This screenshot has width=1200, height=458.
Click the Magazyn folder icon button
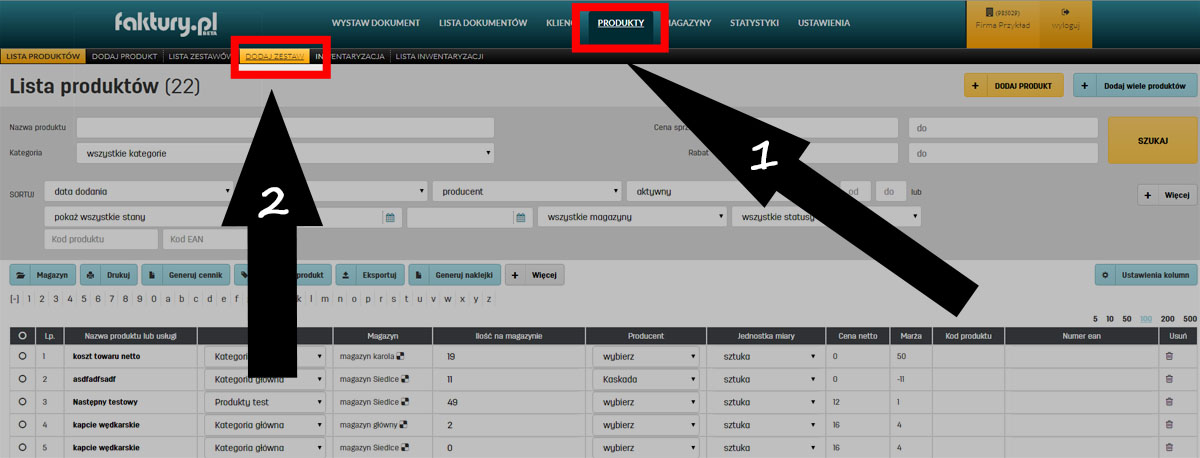(x=22, y=274)
